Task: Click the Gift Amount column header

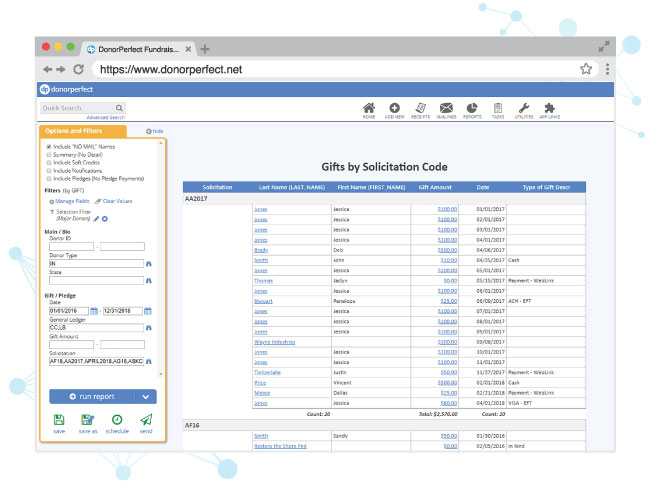Action: 435,187
